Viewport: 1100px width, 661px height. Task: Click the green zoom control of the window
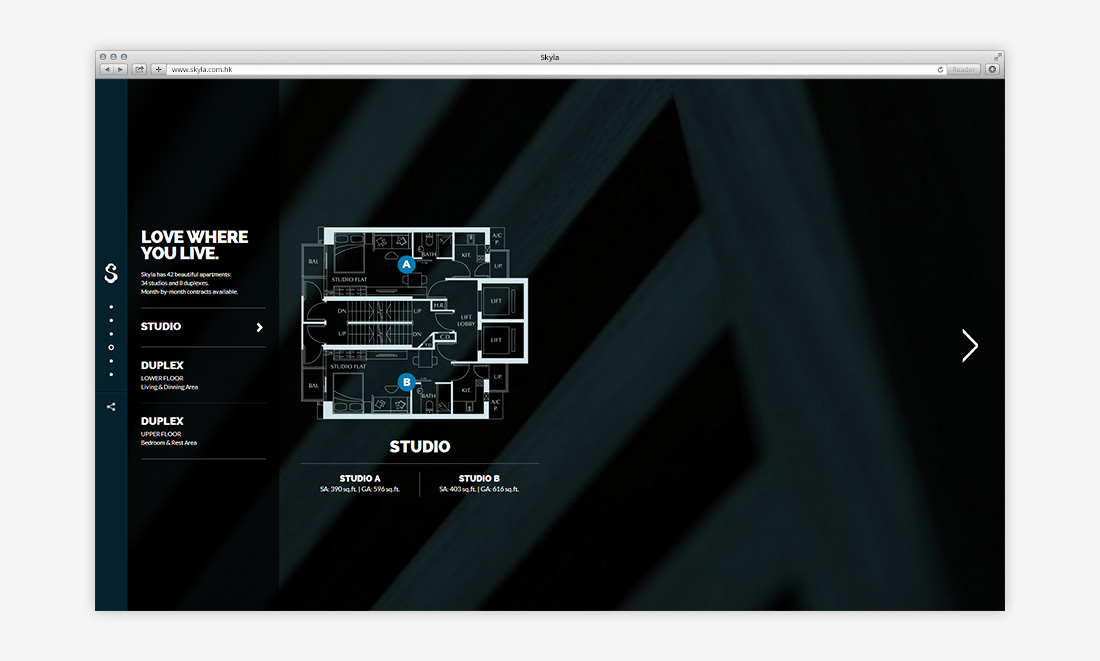[x=124, y=57]
